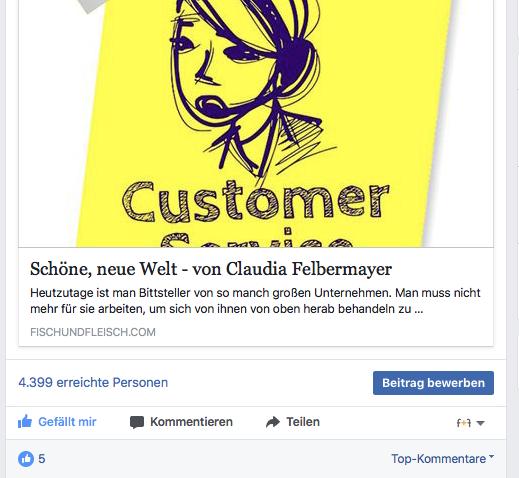519x478 pixels.
Task: Click the thumbs-up Gefällt mir icon
Action: (x=25, y=422)
